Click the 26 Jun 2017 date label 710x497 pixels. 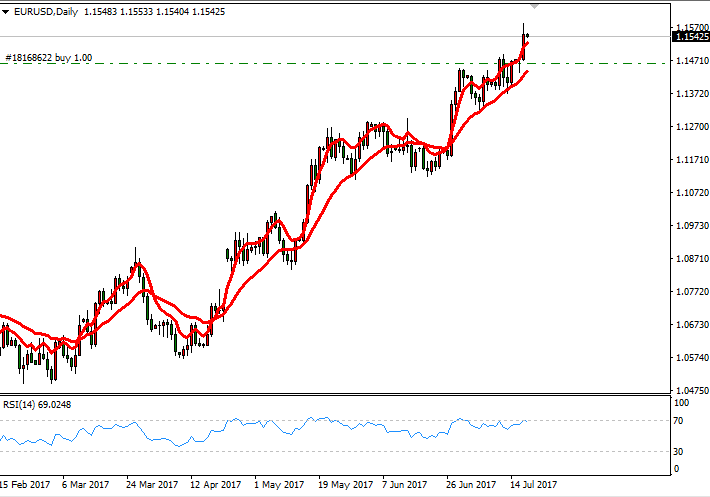(471, 485)
